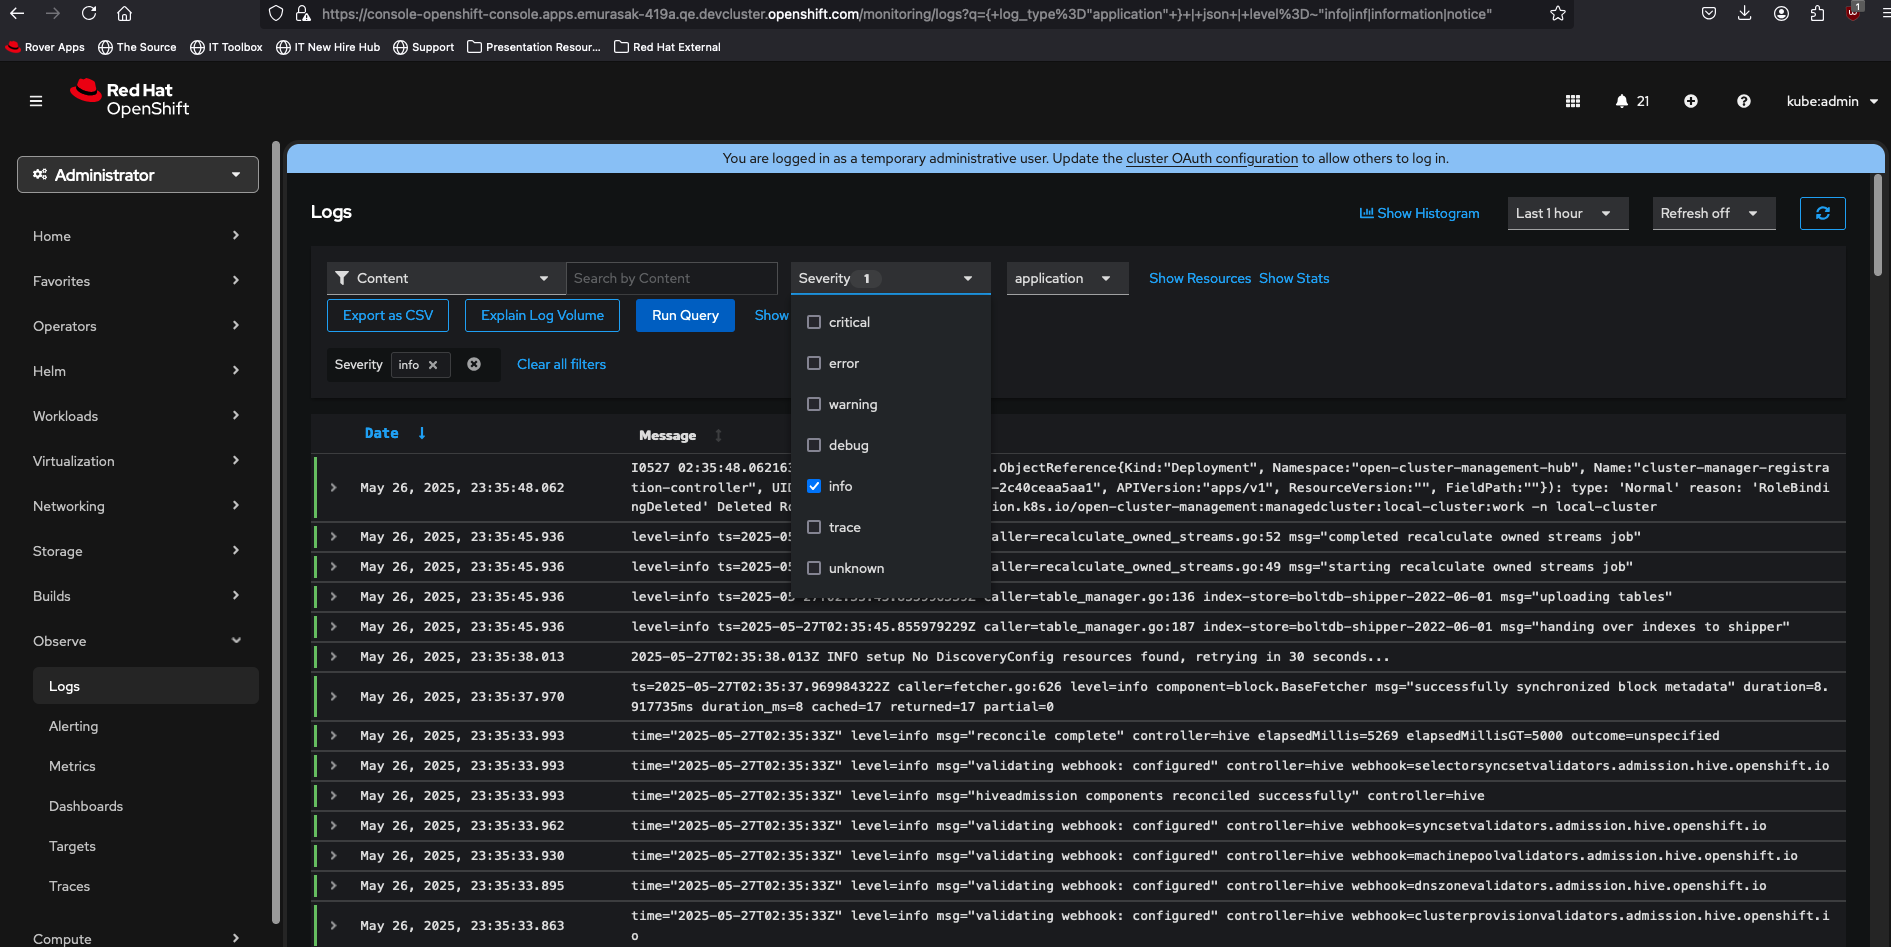
Task: Remove the info severity filter chip
Action: tap(433, 365)
